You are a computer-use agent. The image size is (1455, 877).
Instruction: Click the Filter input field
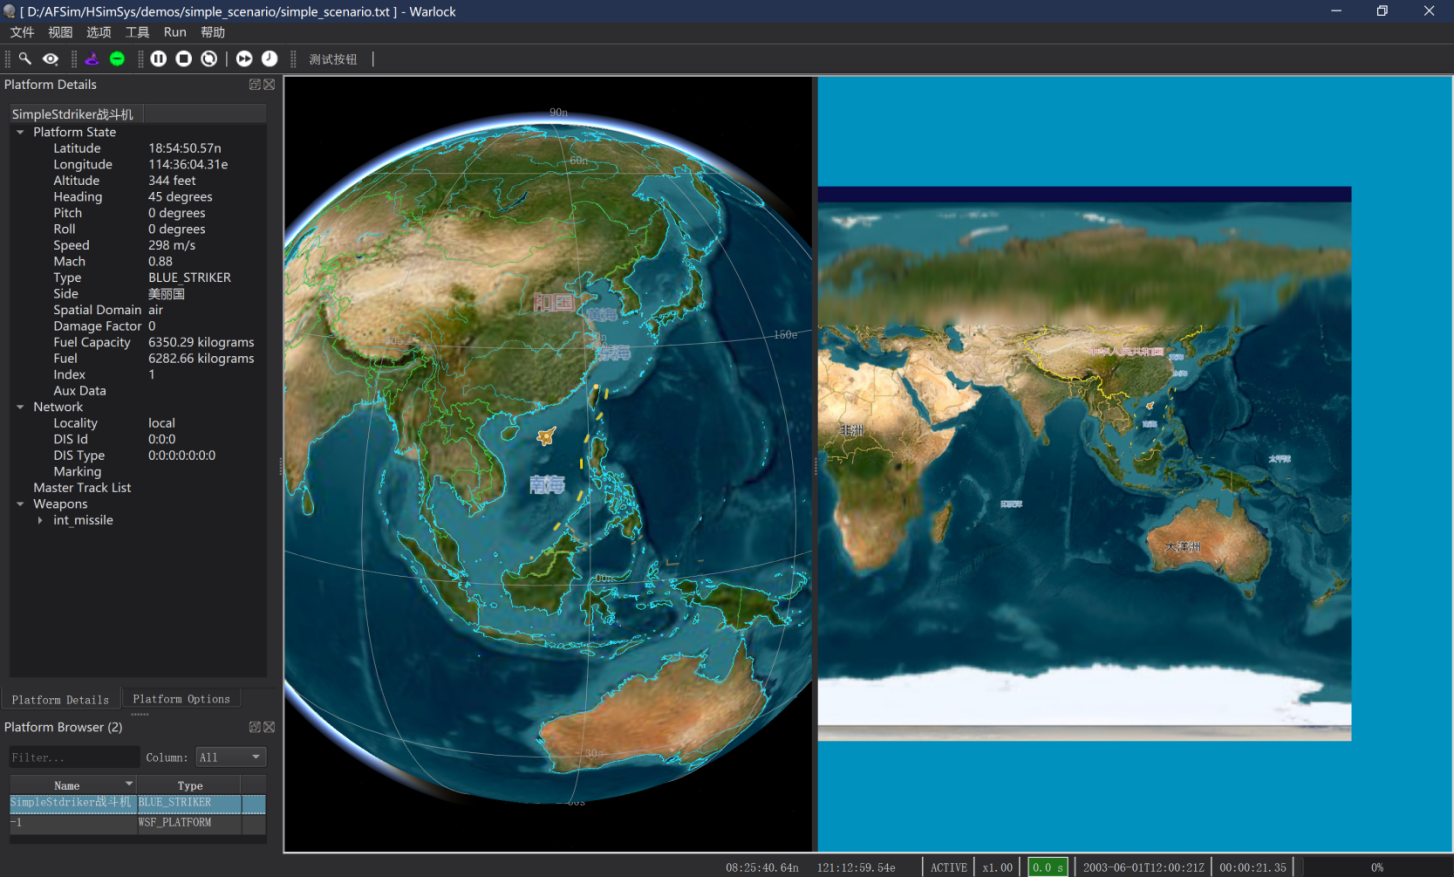tap(74, 757)
